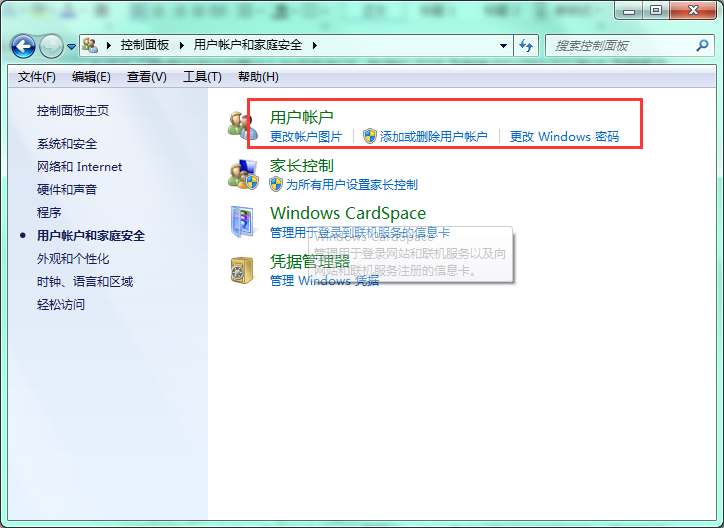Click the search magnifier icon
This screenshot has width=724, height=528.
(x=702, y=45)
